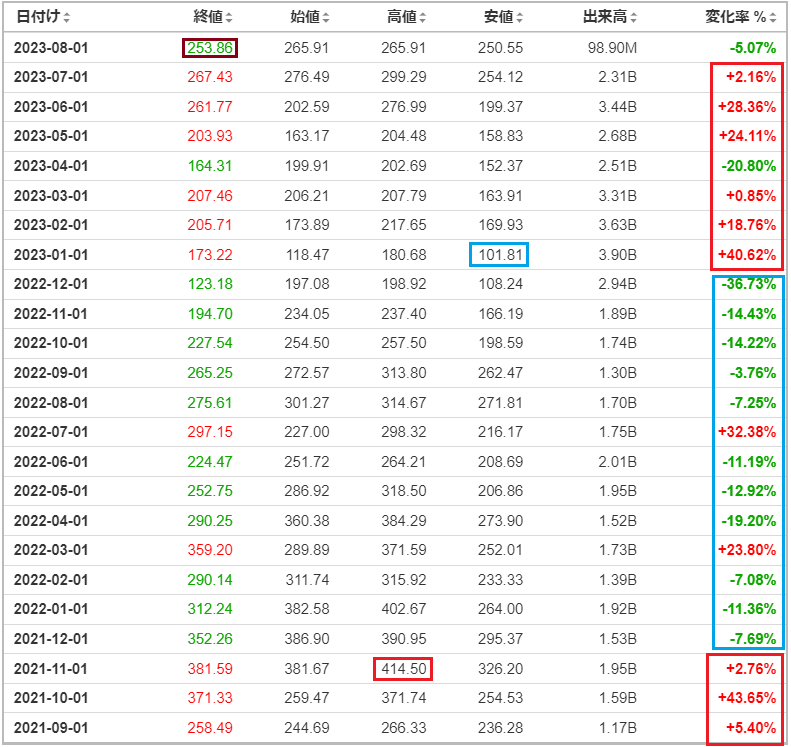Select the change rate -19.20%
This screenshot has height=747, width=791.
click(749, 521)
